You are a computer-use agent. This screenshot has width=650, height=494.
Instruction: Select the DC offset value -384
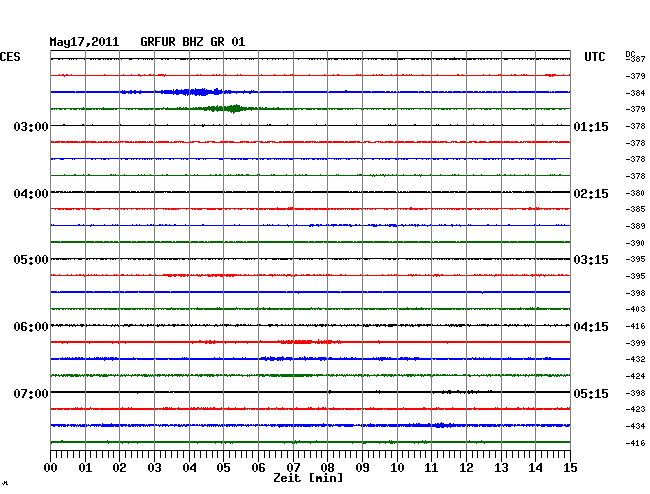635,93
